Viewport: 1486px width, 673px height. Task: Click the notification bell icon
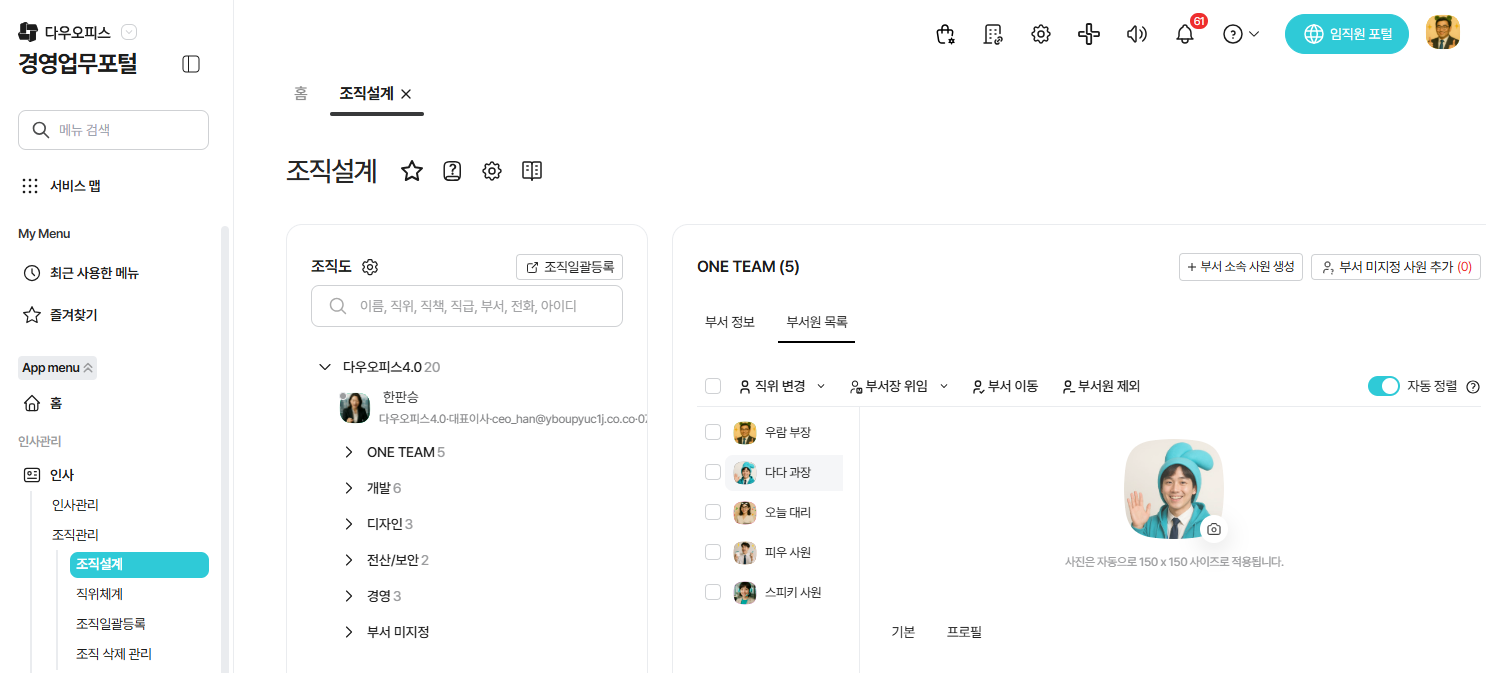pyautogui.click(x=1185, y=34)
